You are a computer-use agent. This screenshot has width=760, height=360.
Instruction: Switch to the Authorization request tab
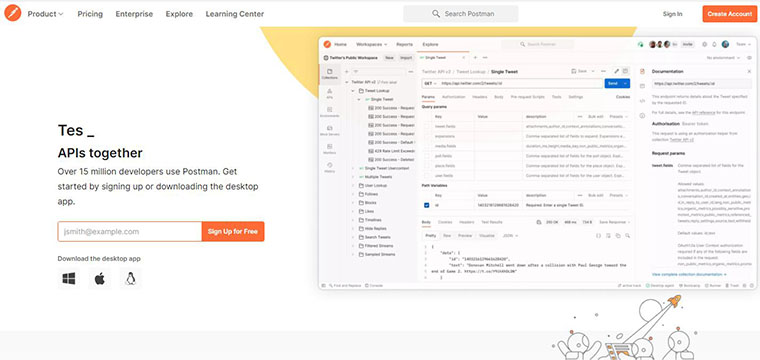pos(453,97)
